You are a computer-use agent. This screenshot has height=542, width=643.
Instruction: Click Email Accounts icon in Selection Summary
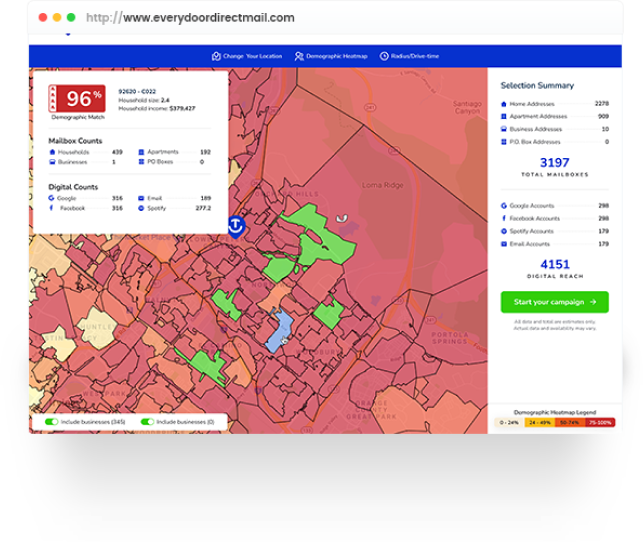504,244
